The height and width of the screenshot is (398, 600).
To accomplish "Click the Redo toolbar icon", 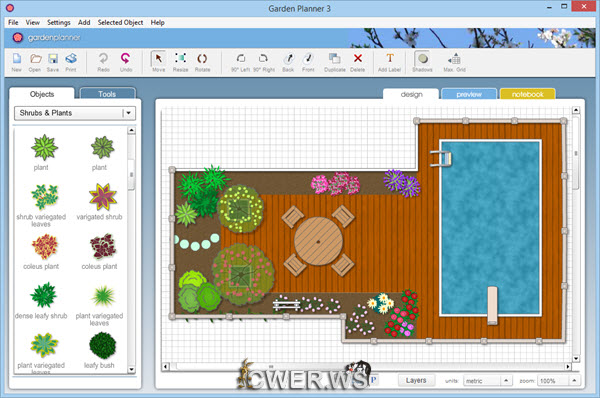I will [x=103, y=62].
